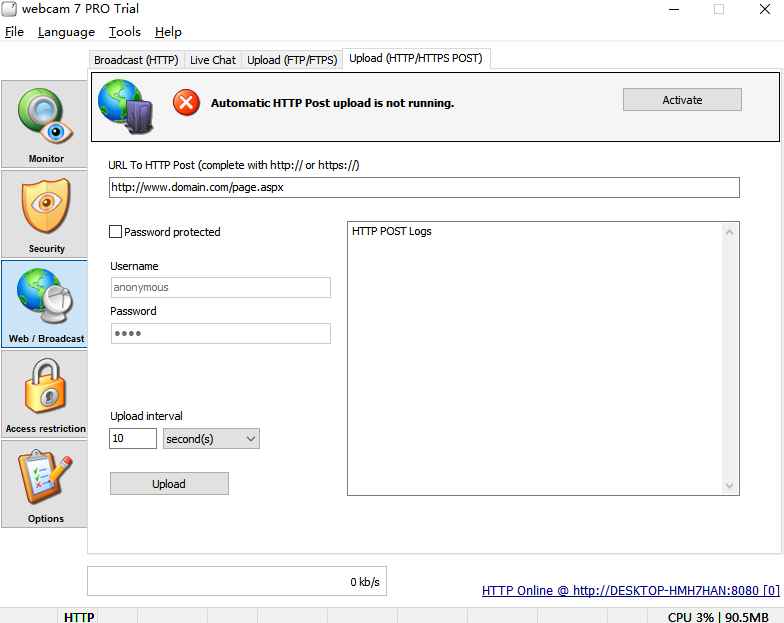The height and width of the screenshot is (623, 784).
Task: Open the Language menu
Action: pyautogui.click(x=66, y=32)
